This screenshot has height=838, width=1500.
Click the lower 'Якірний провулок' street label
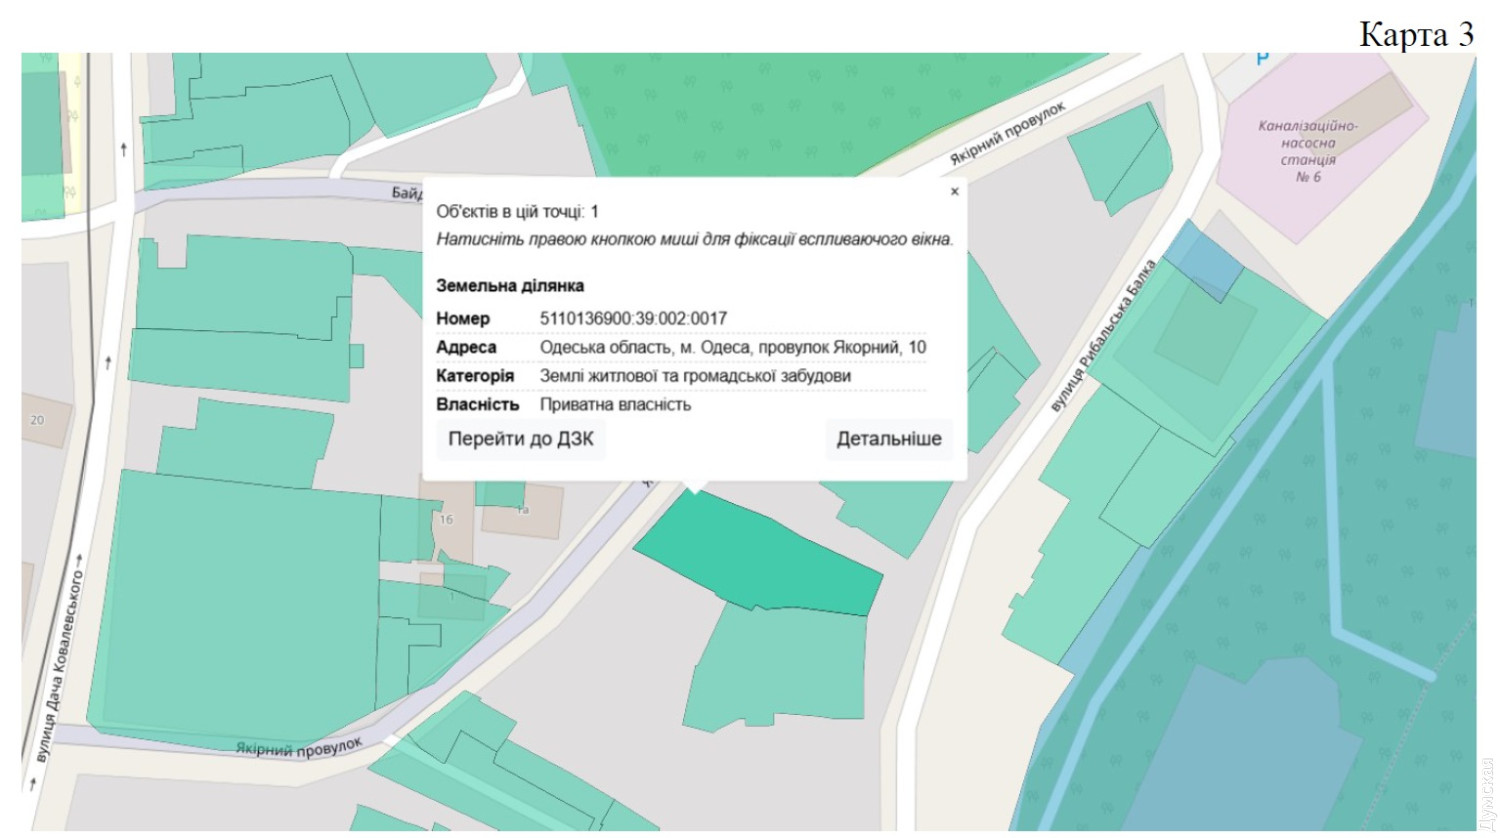298,748
